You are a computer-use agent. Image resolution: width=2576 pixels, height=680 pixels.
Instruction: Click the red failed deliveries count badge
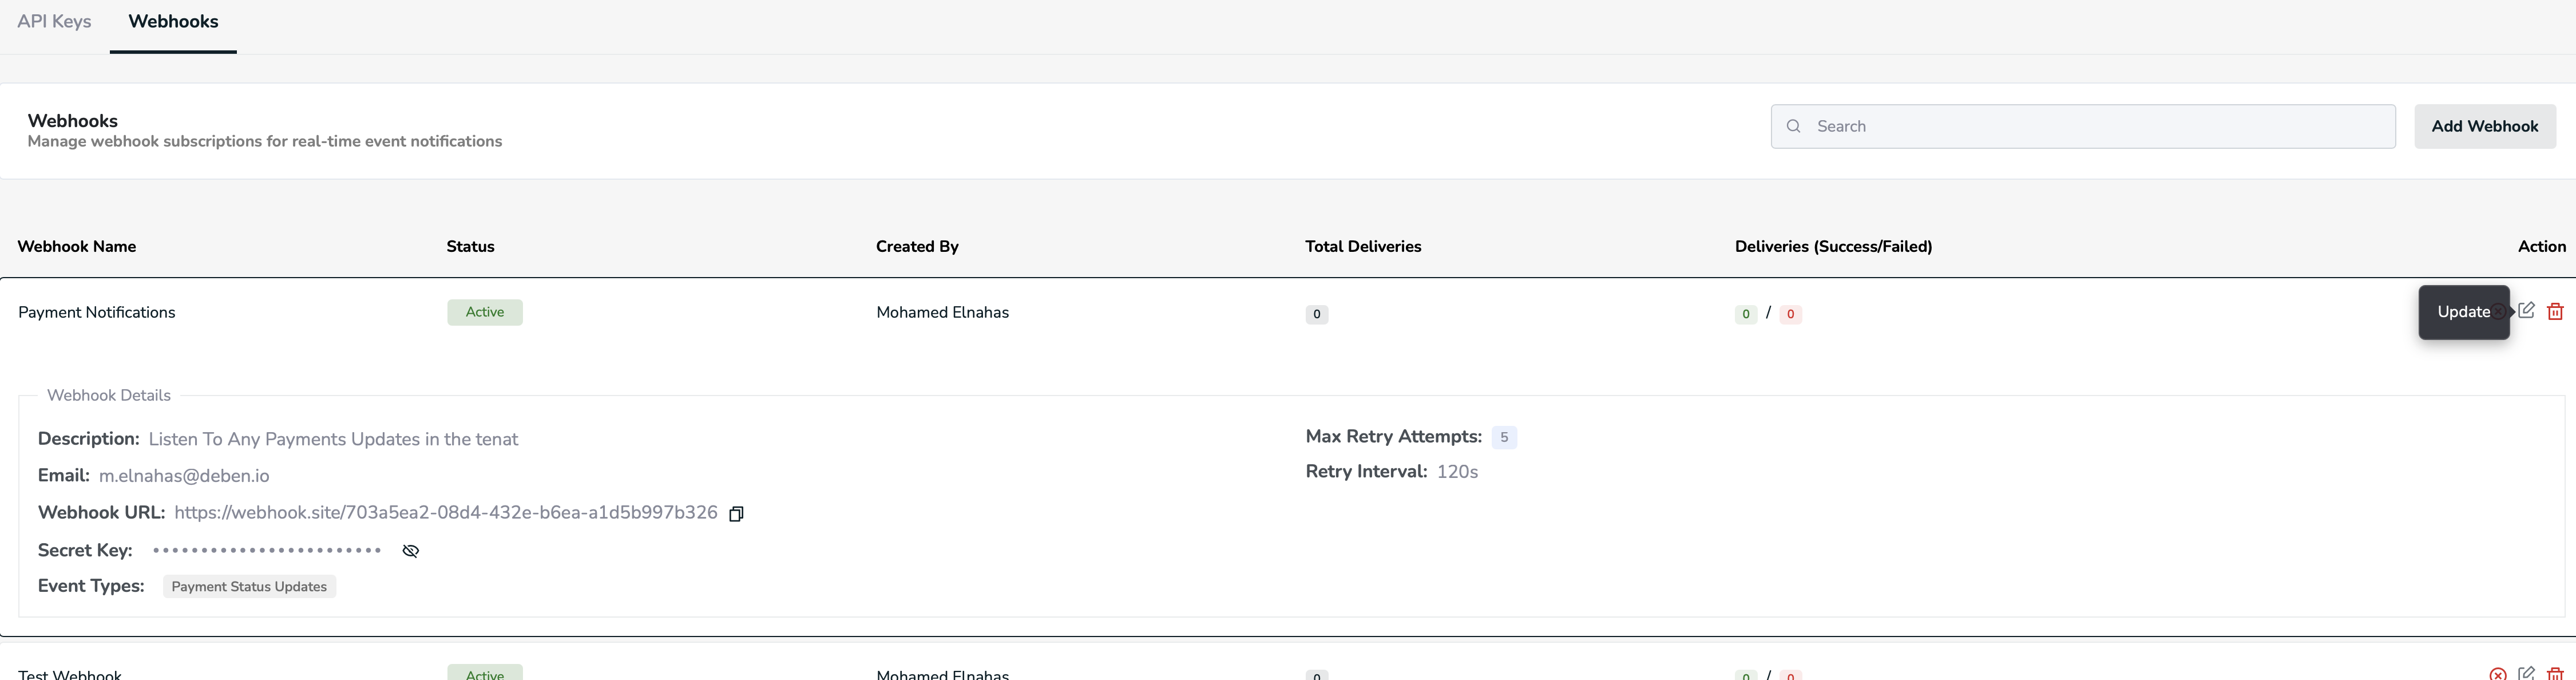coord(1790,314)
